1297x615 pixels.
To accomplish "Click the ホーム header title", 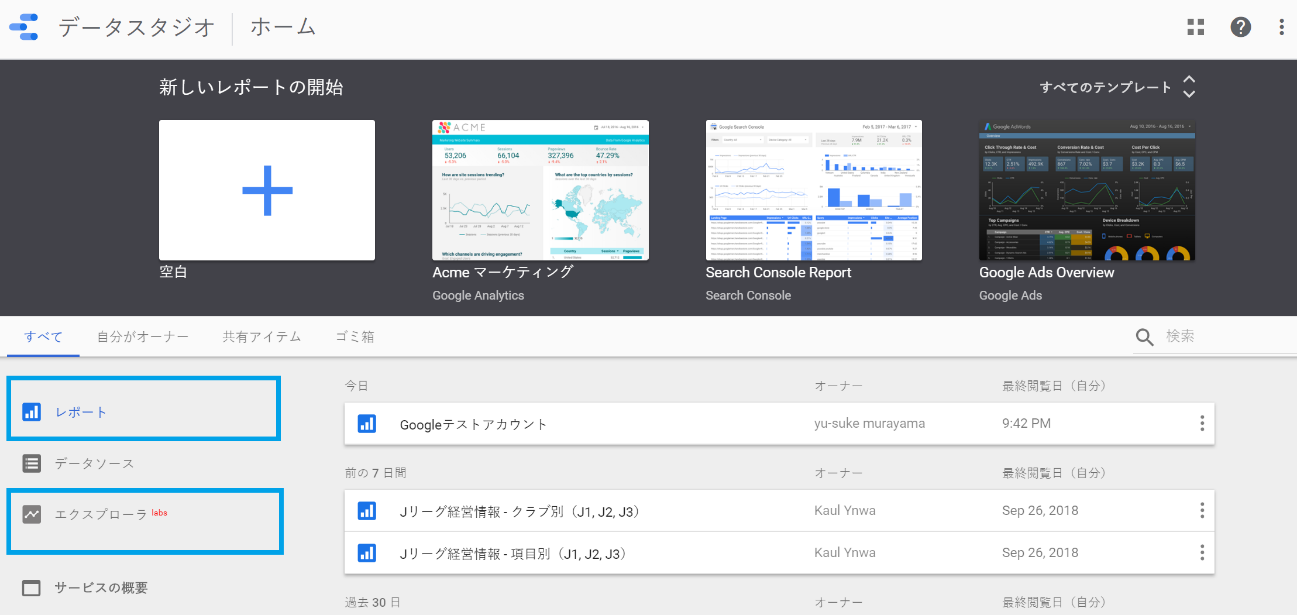I will [x=283, y=27].
